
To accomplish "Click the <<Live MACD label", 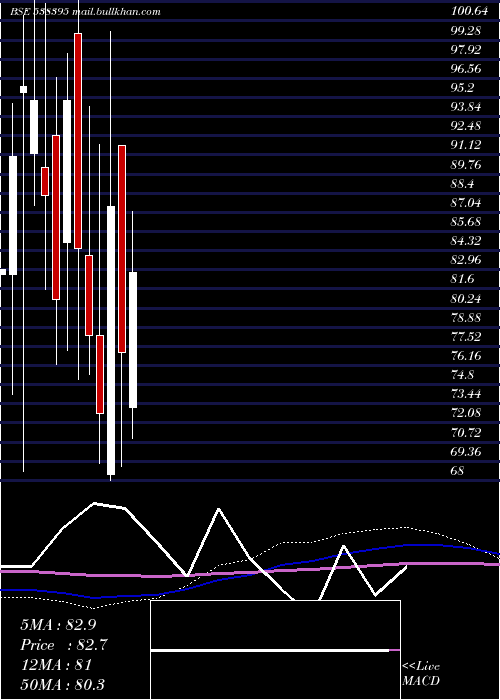I will click(x=421, y=673).
